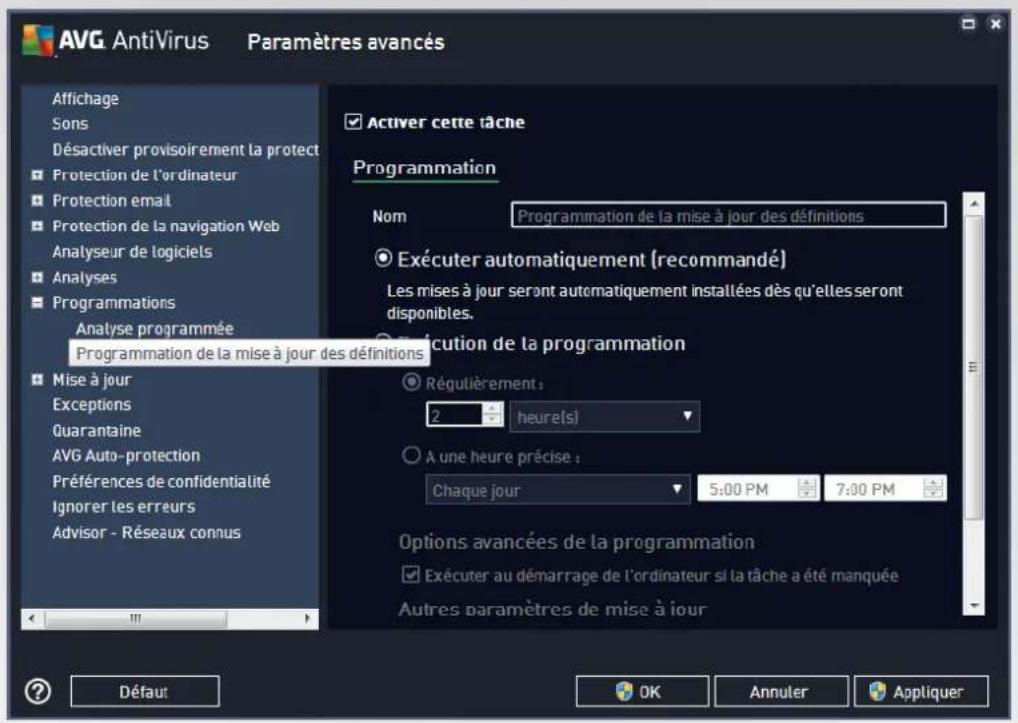Select the 'Régulièrement' radio option
Image resolution: width=1018 pixels, height=723 pixels.
pyautogui.click(x=411, y=382)
